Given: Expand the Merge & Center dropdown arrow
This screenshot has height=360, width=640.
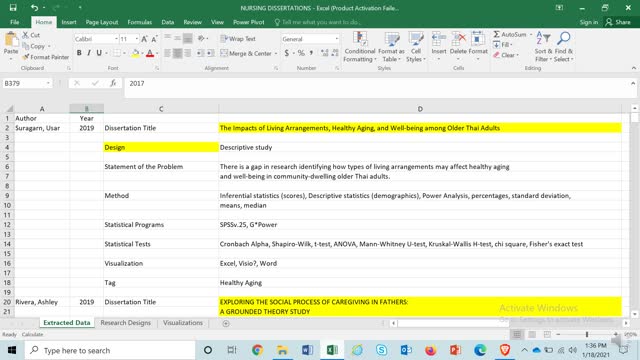Looking at the screenshot, I should pyautogui.click(x=276, y=53).
